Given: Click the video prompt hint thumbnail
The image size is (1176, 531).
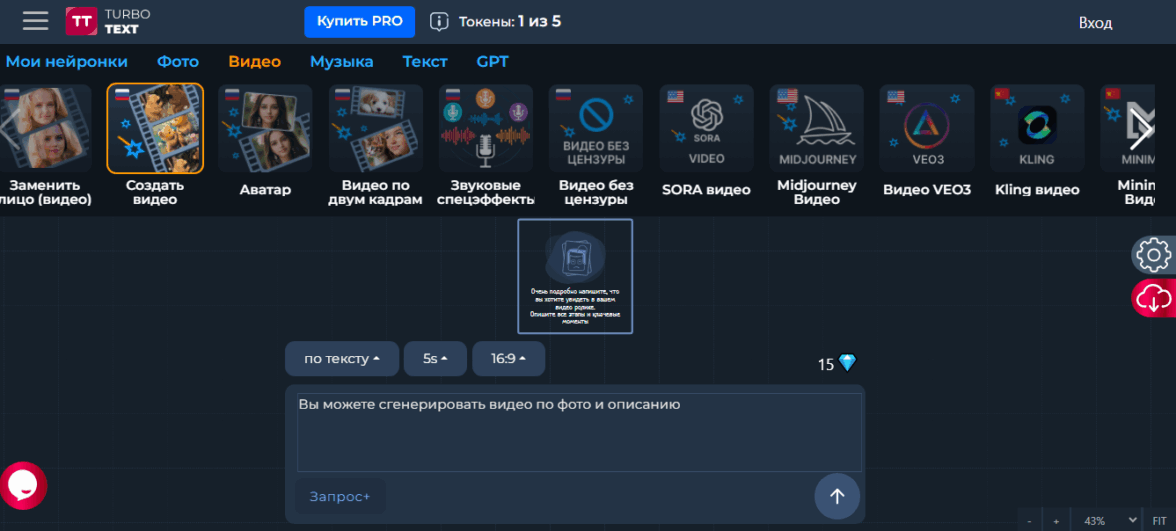Looking at the screenshot, I should point(575,276).
